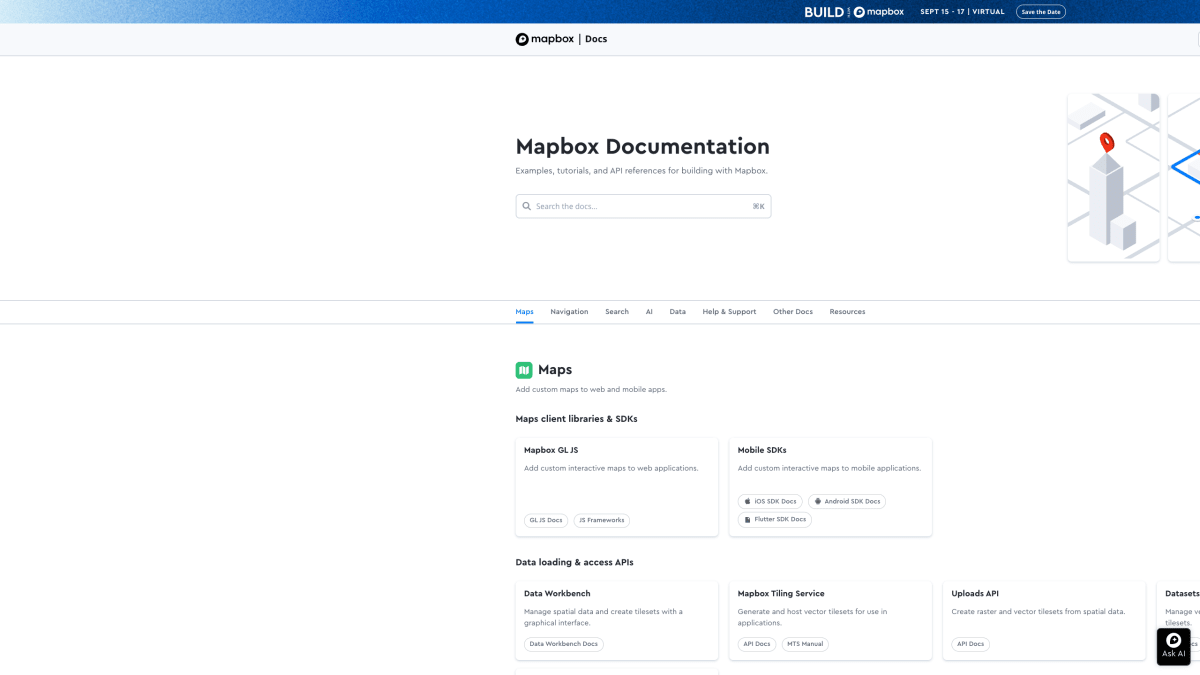Image resolution: width=1200 pixels, height=675 pixels.
Task: Go to the Help & Support tab
Action: 729,312
